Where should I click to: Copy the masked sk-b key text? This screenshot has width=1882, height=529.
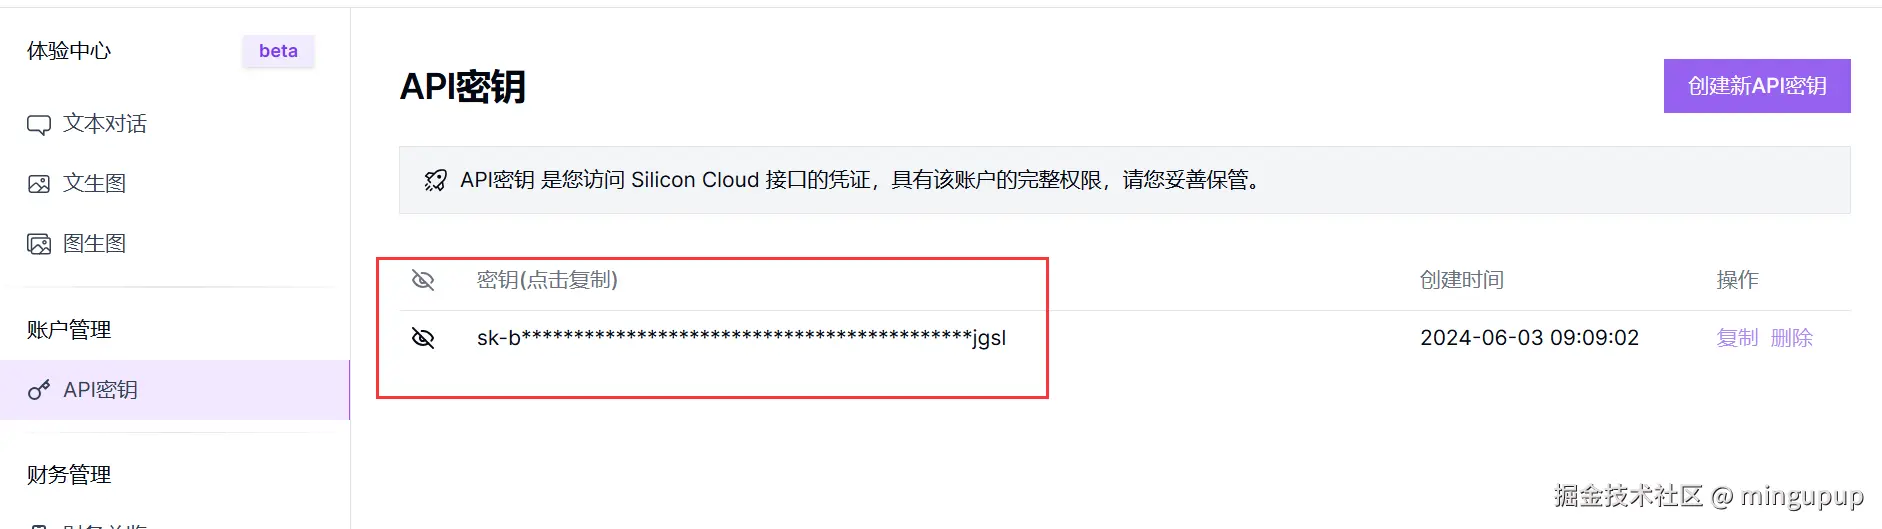pyautogui.click(x=741, y=338)
